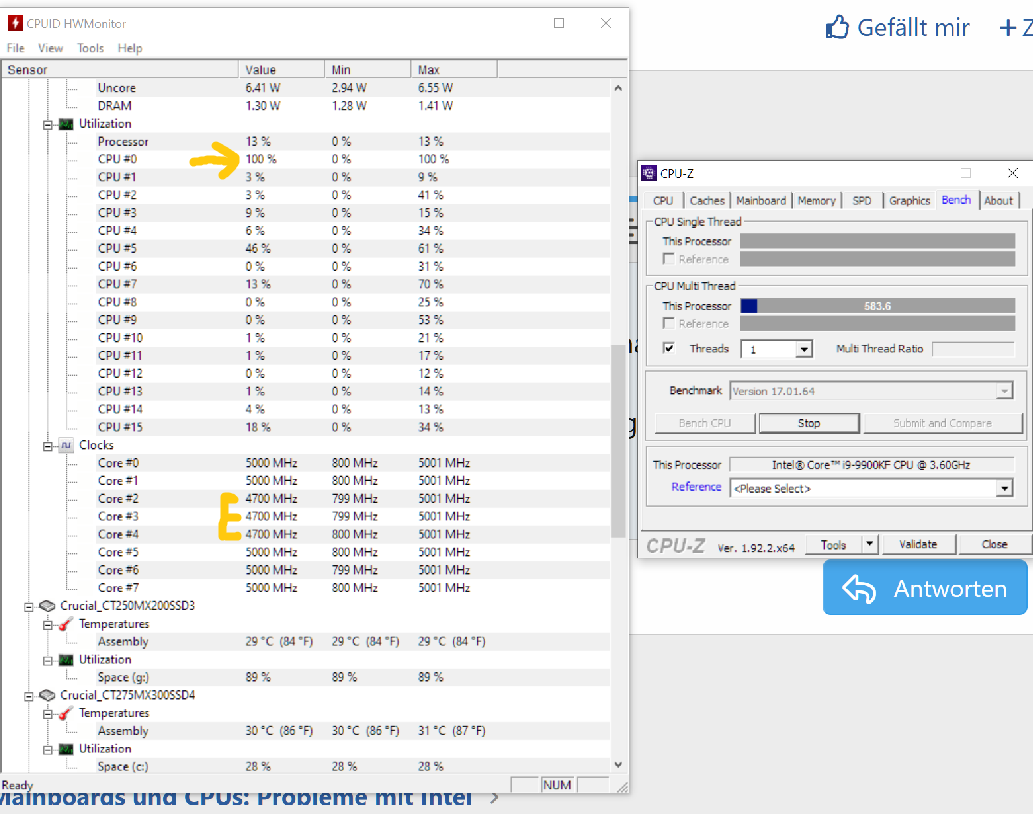Collapse Utilization above Space (g:)
The image size is (1033, 814).
(x=47, y=661)
